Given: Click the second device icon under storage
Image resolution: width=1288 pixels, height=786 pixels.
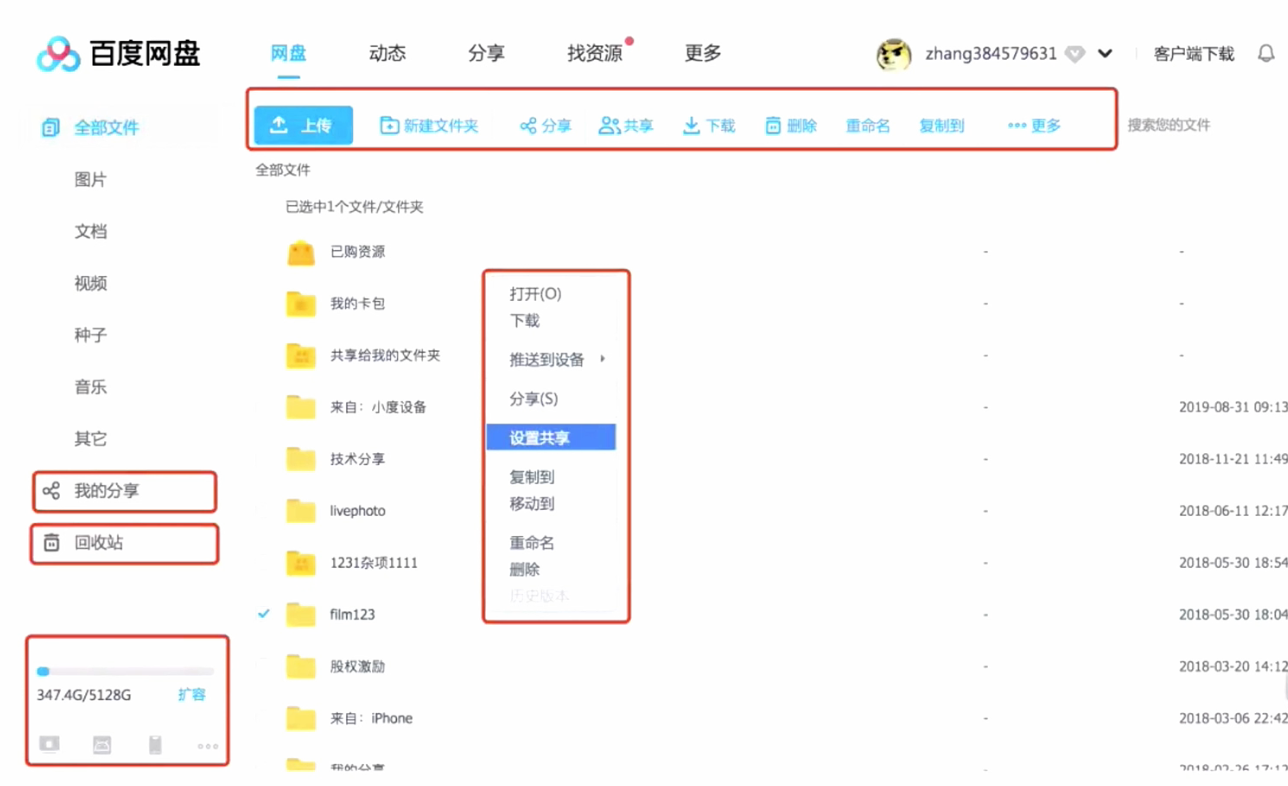Looking at the screenshot, I should [102, 744].
